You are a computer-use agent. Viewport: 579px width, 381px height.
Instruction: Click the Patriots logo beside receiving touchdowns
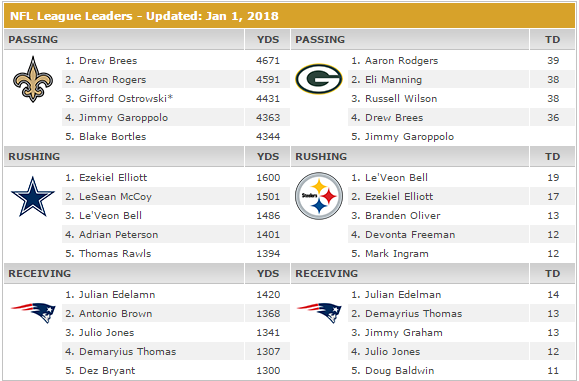pos(319,312)
